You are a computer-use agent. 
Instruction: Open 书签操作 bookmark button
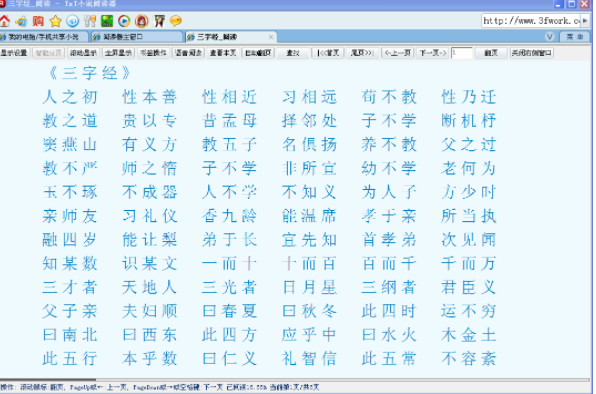tap(153, 53)
